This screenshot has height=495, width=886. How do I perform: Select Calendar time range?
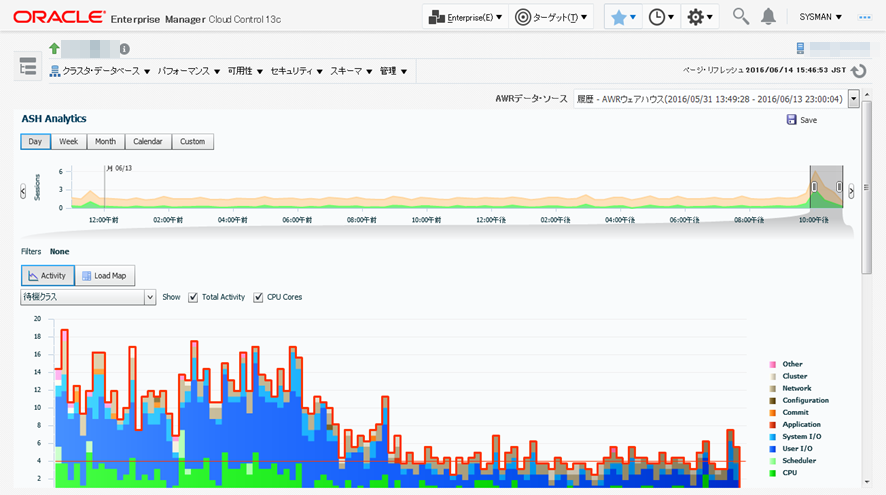pos(147,141)
